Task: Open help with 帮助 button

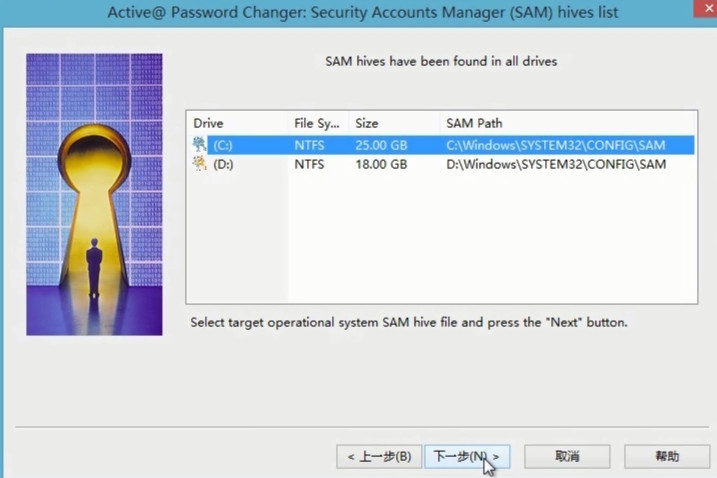Action: coord(667,456)
